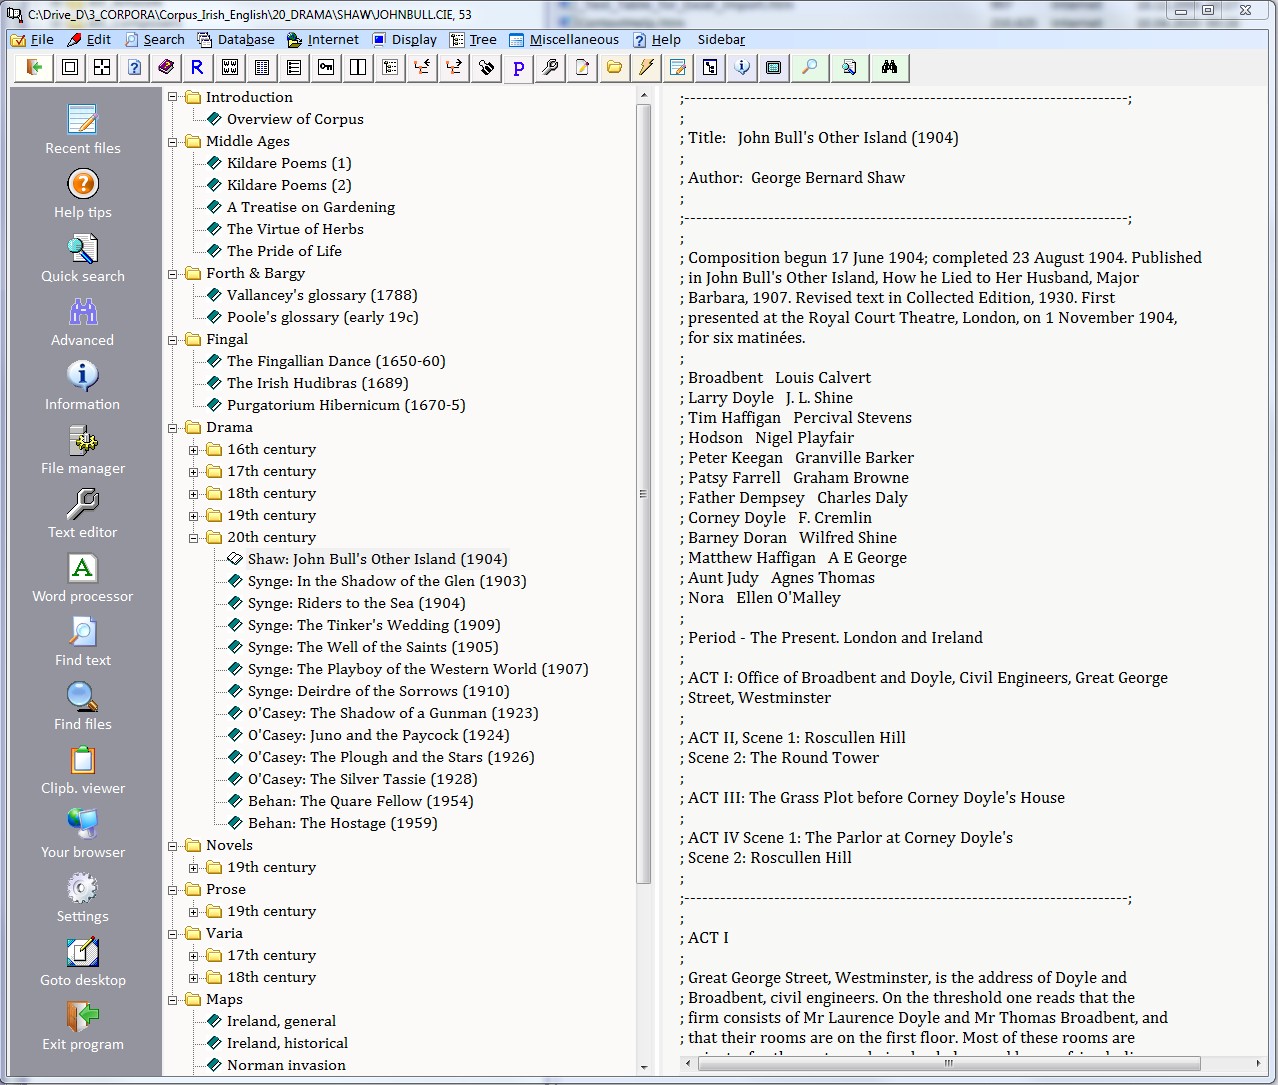
Task: Expand 19th century under Novels
Action: 194,868
